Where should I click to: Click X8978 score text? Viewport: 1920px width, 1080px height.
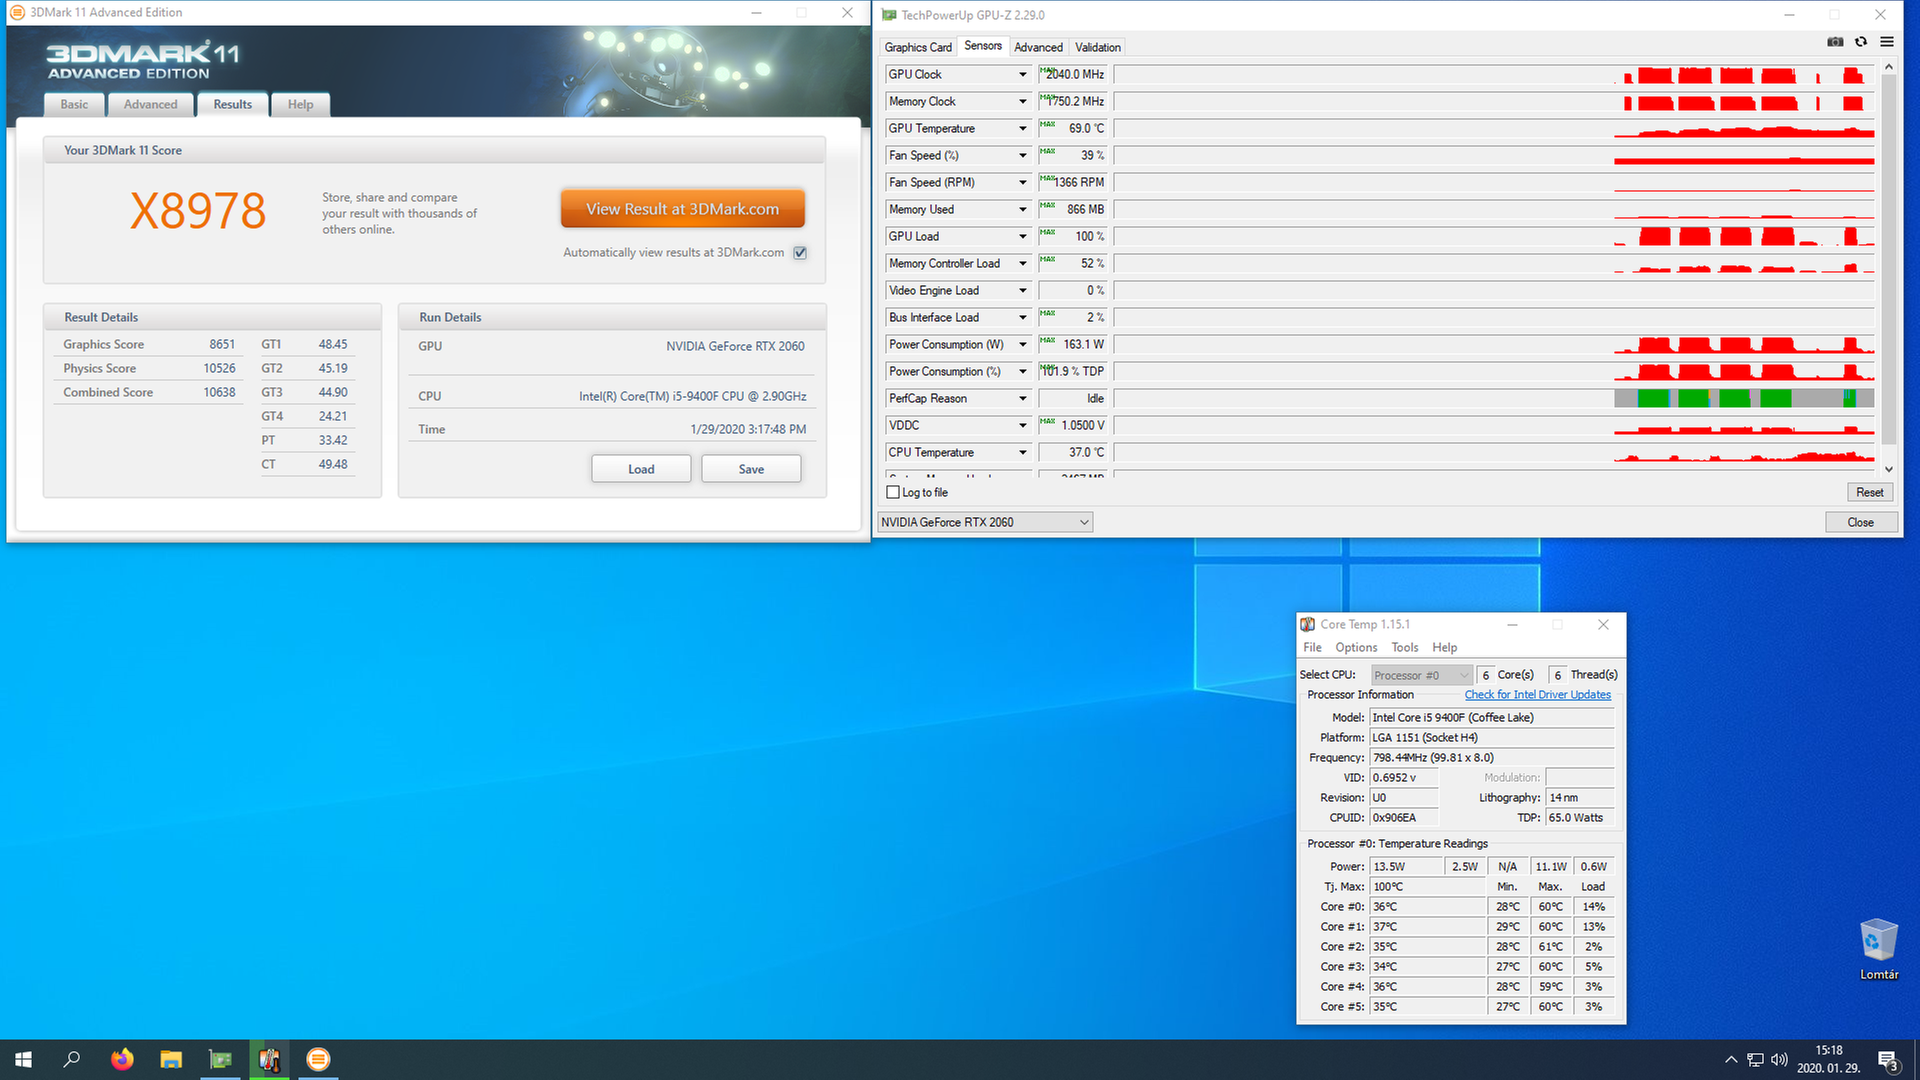[x=198, y=211]
